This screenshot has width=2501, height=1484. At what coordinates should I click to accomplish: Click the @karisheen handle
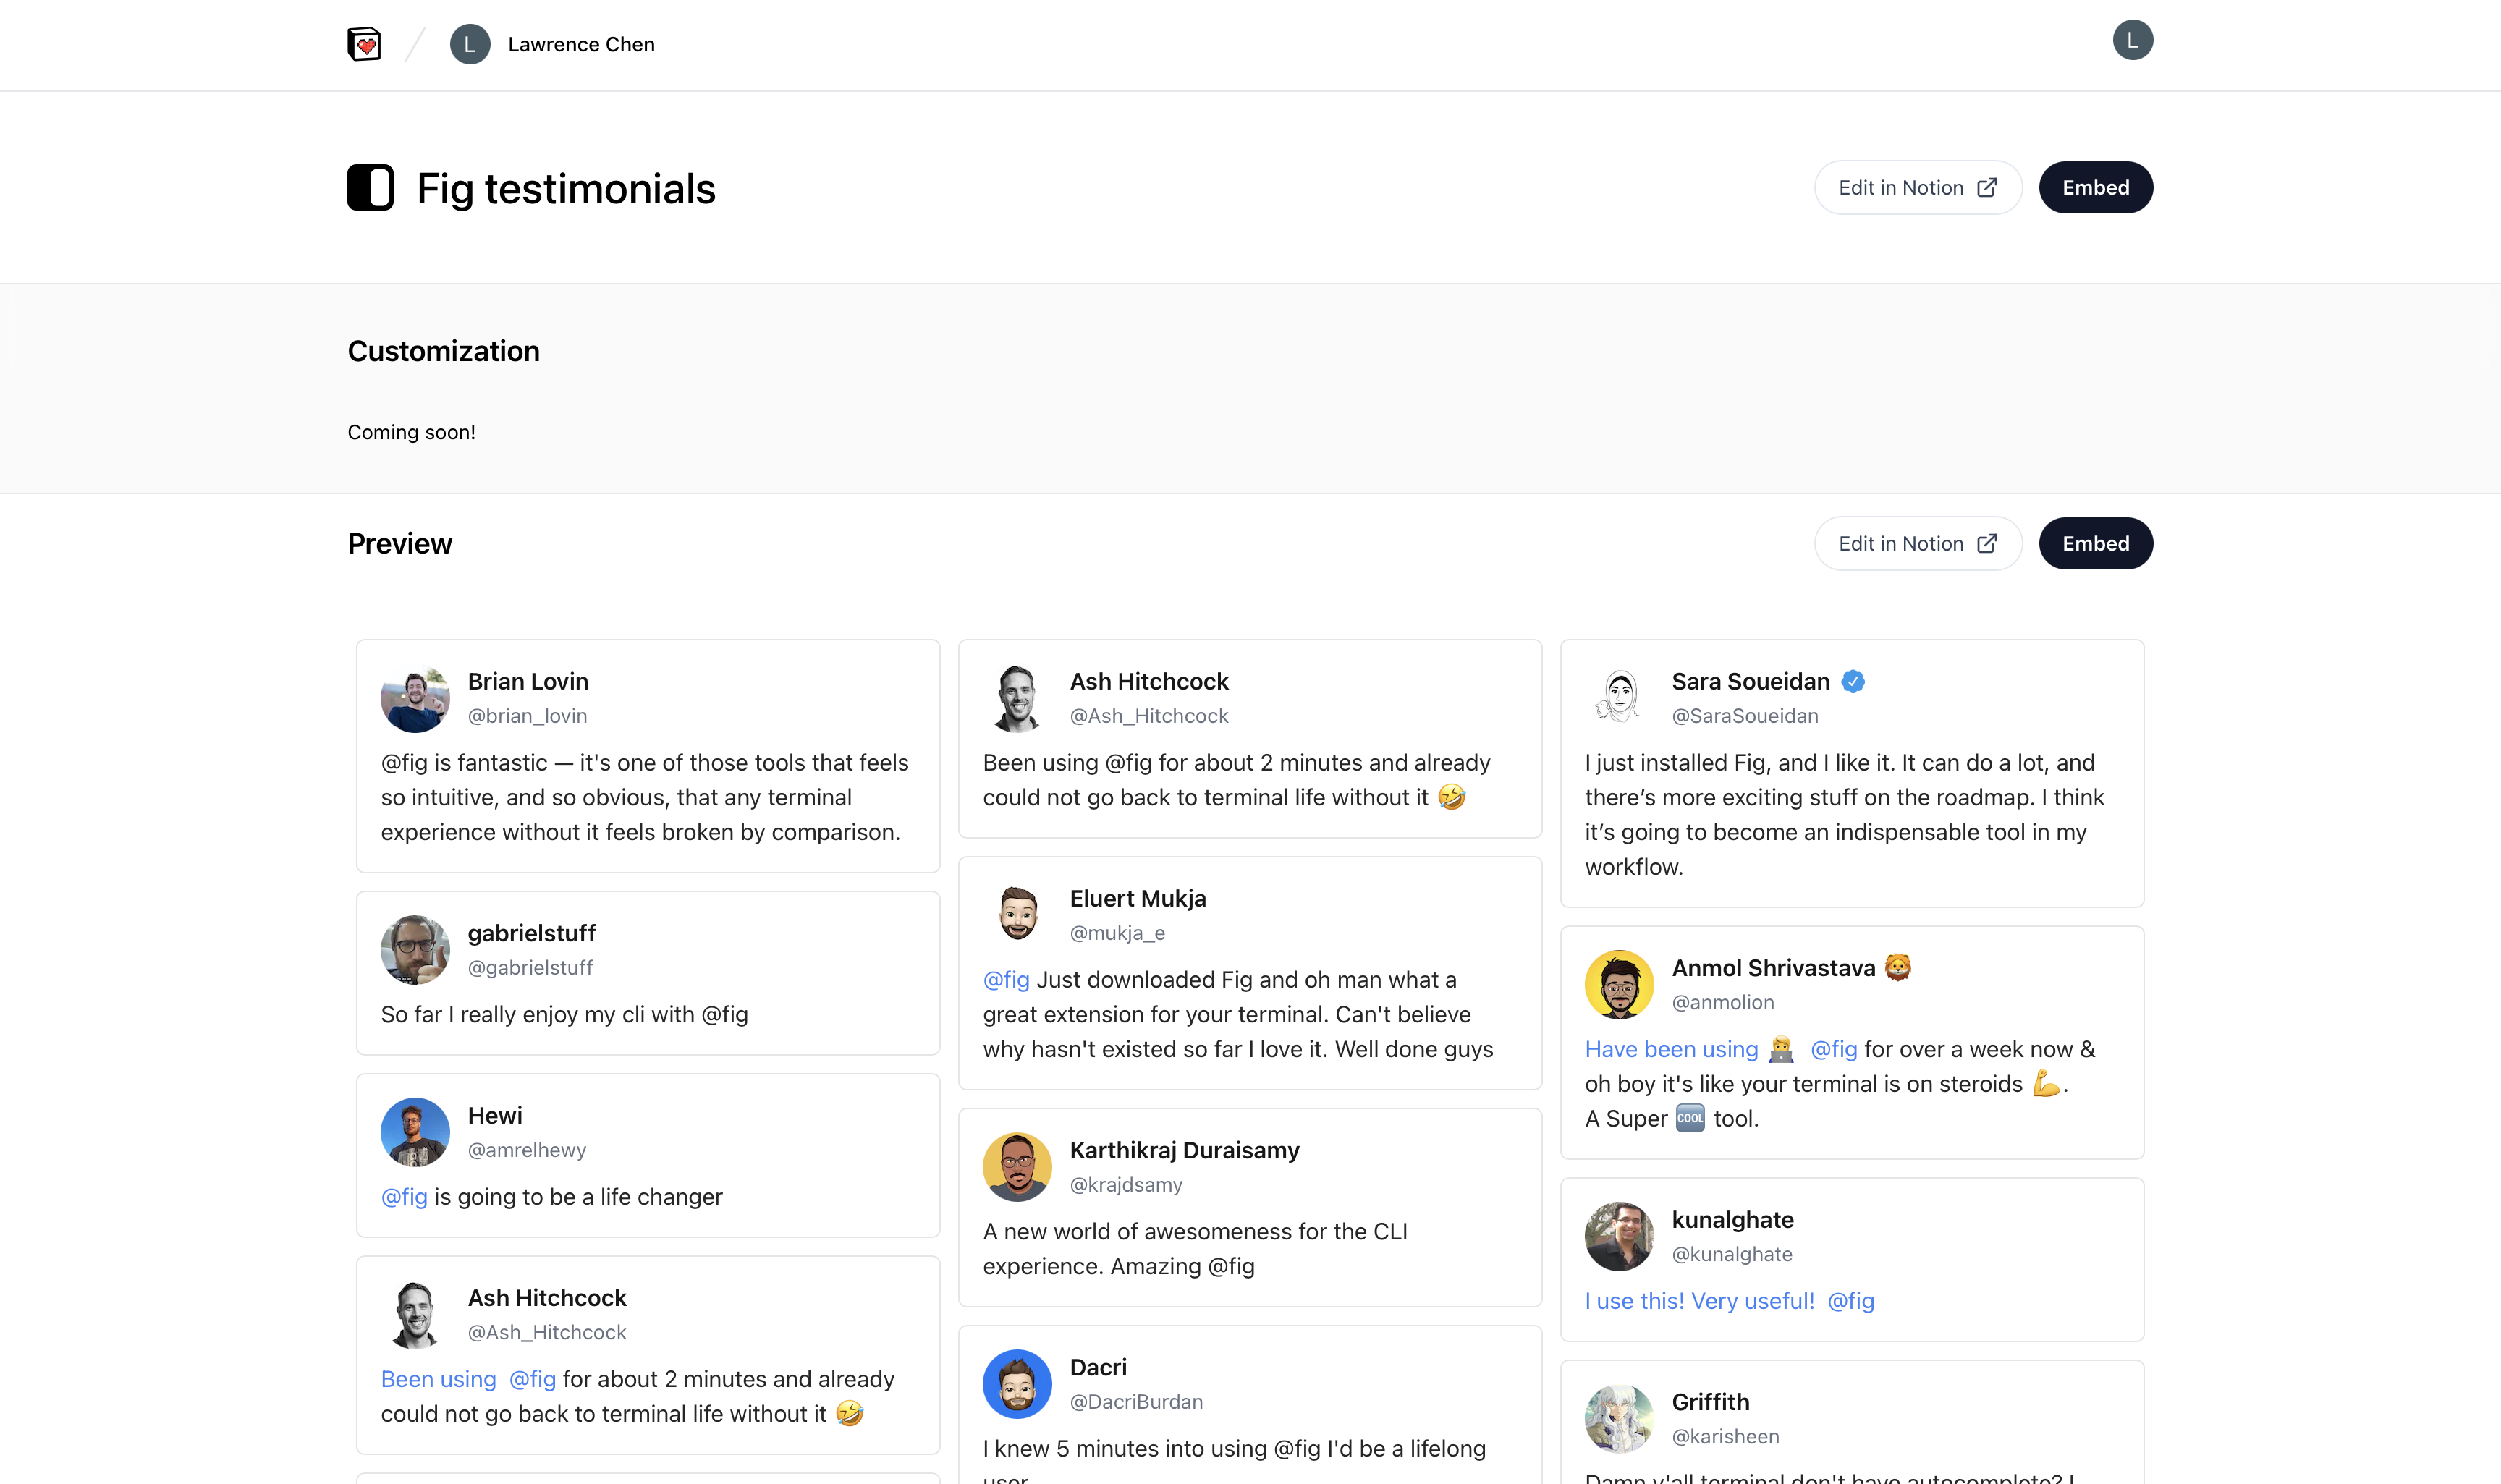point(1726,1437)
